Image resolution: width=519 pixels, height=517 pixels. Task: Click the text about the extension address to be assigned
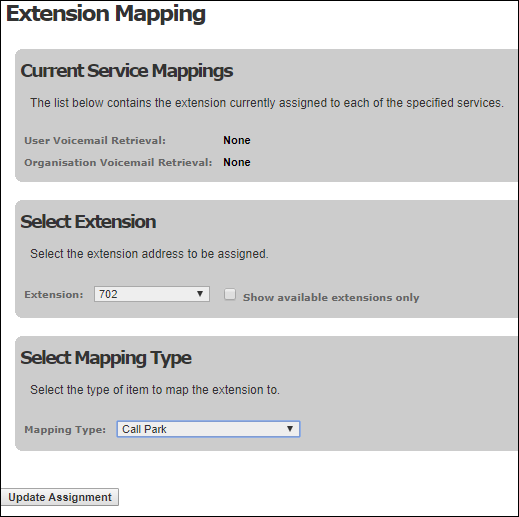point(149,254)
